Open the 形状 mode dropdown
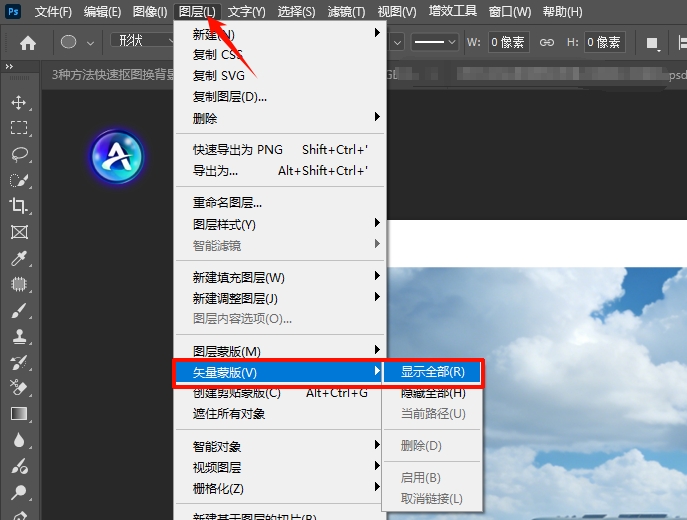This screenshot has height=520, width=687. 142,41
